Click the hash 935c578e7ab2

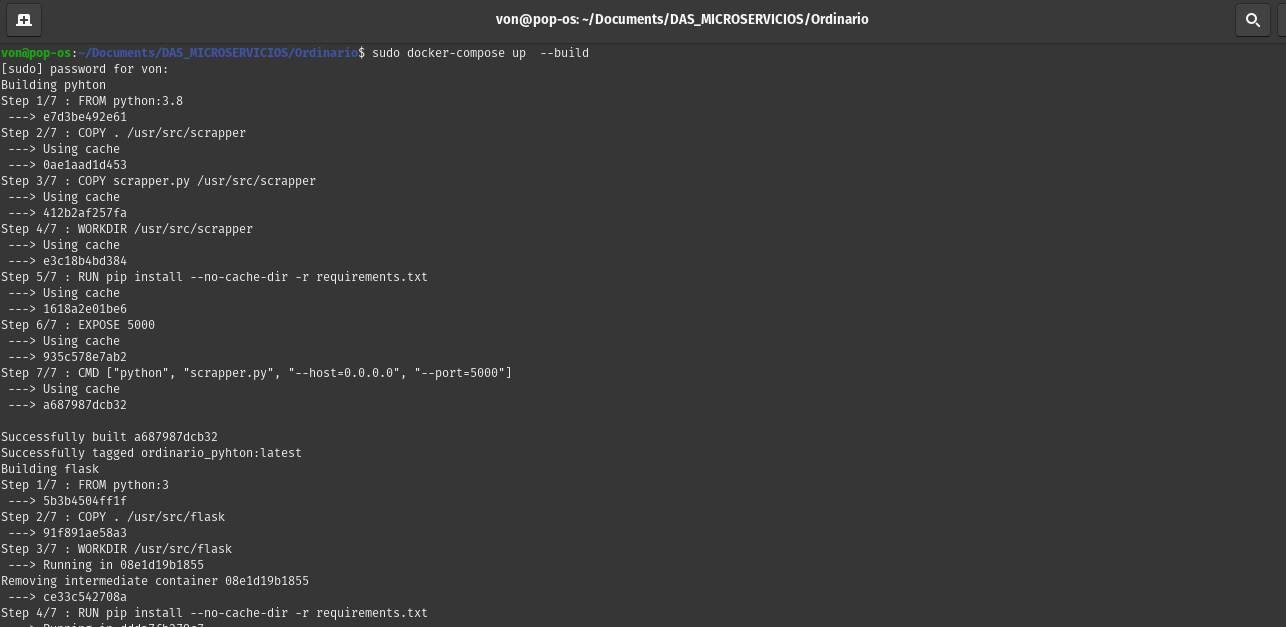pyautogui.click(x=85, y=357)
